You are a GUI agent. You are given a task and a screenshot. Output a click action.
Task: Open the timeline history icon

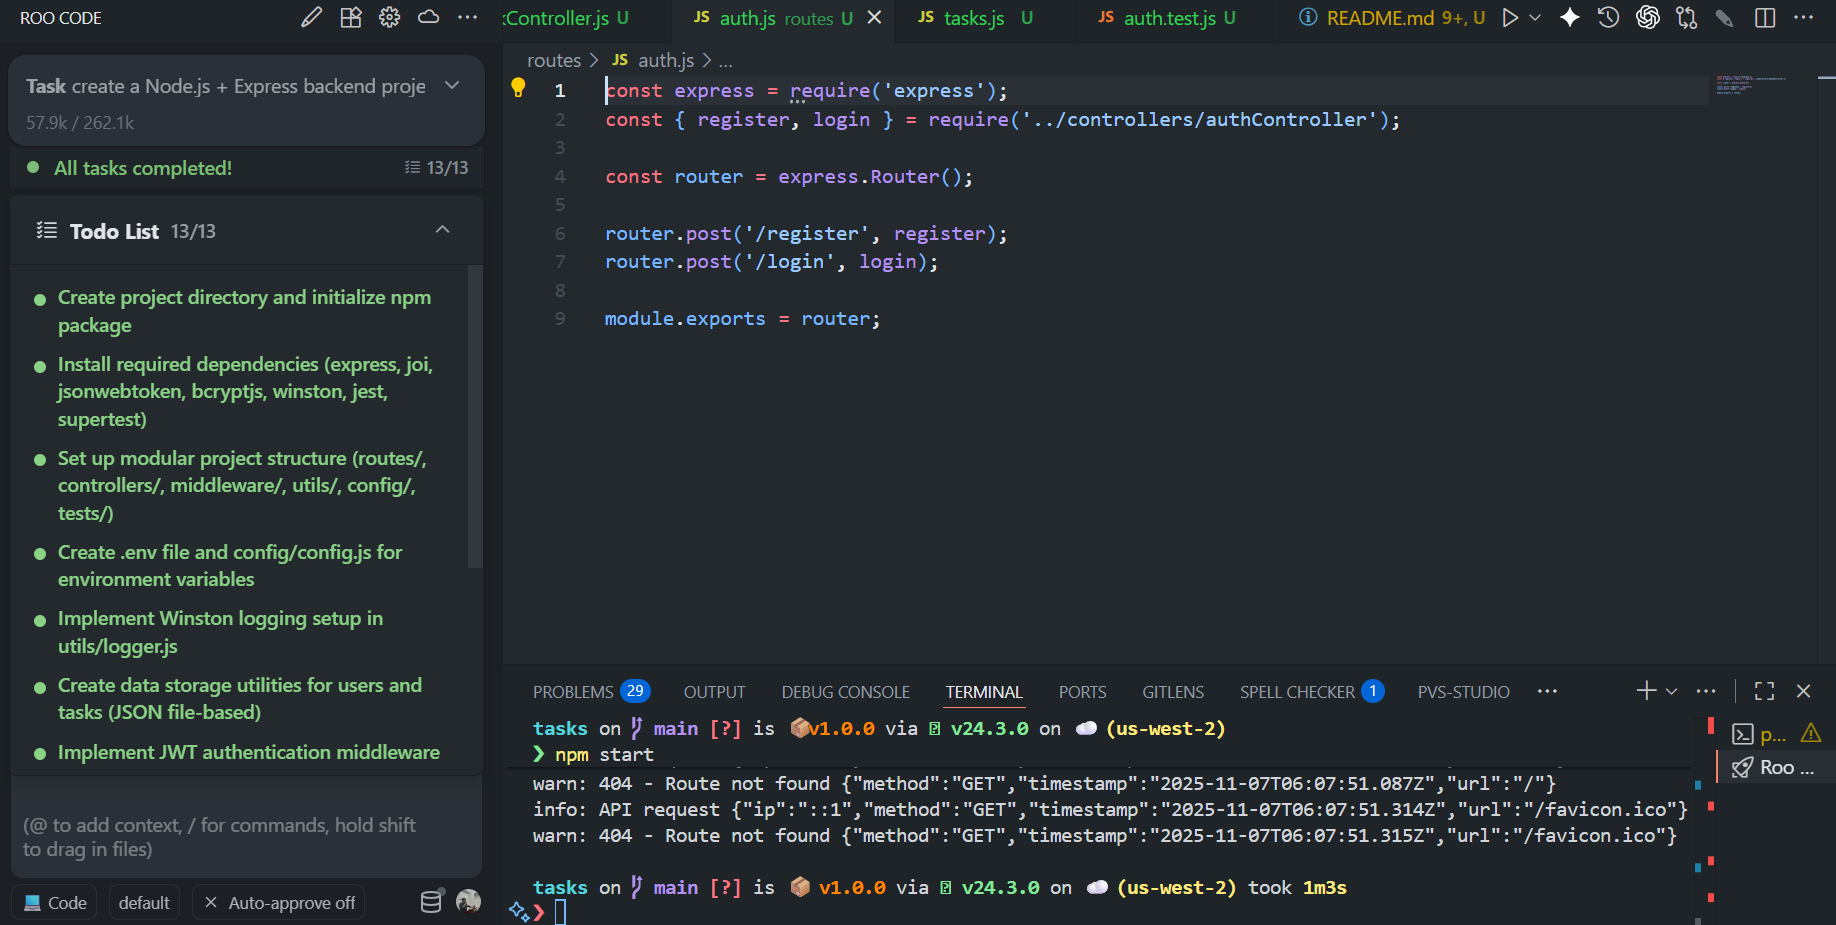(x=1608, y=17)
